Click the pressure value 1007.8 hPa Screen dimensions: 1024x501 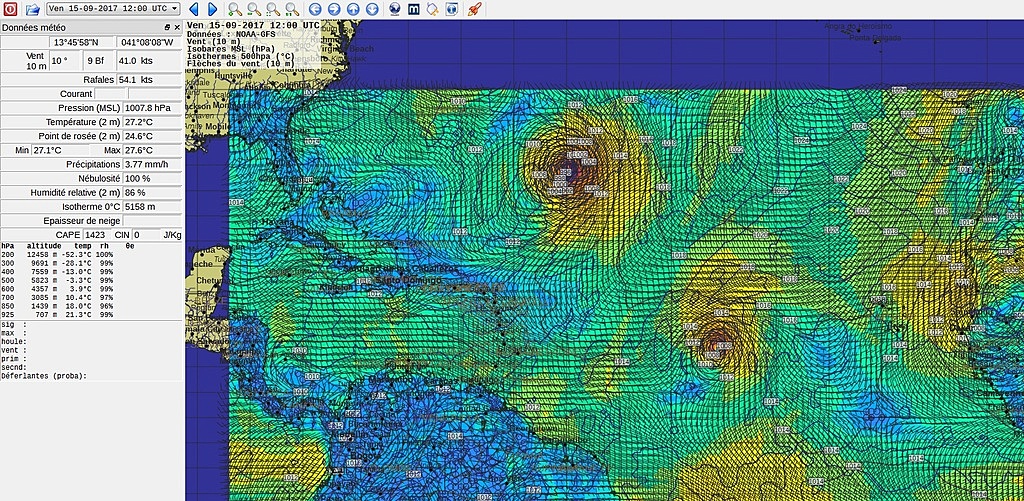[152, 108]
